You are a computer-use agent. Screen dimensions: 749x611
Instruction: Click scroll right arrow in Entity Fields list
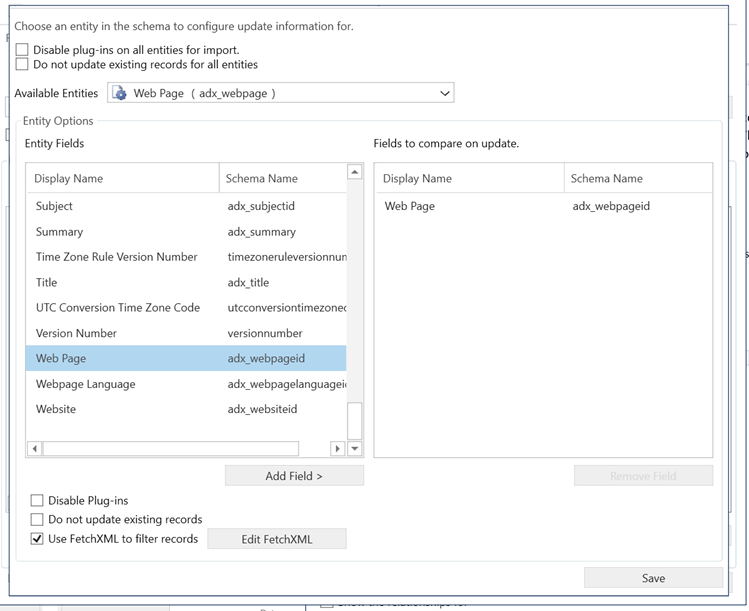[x=337, y=449]
